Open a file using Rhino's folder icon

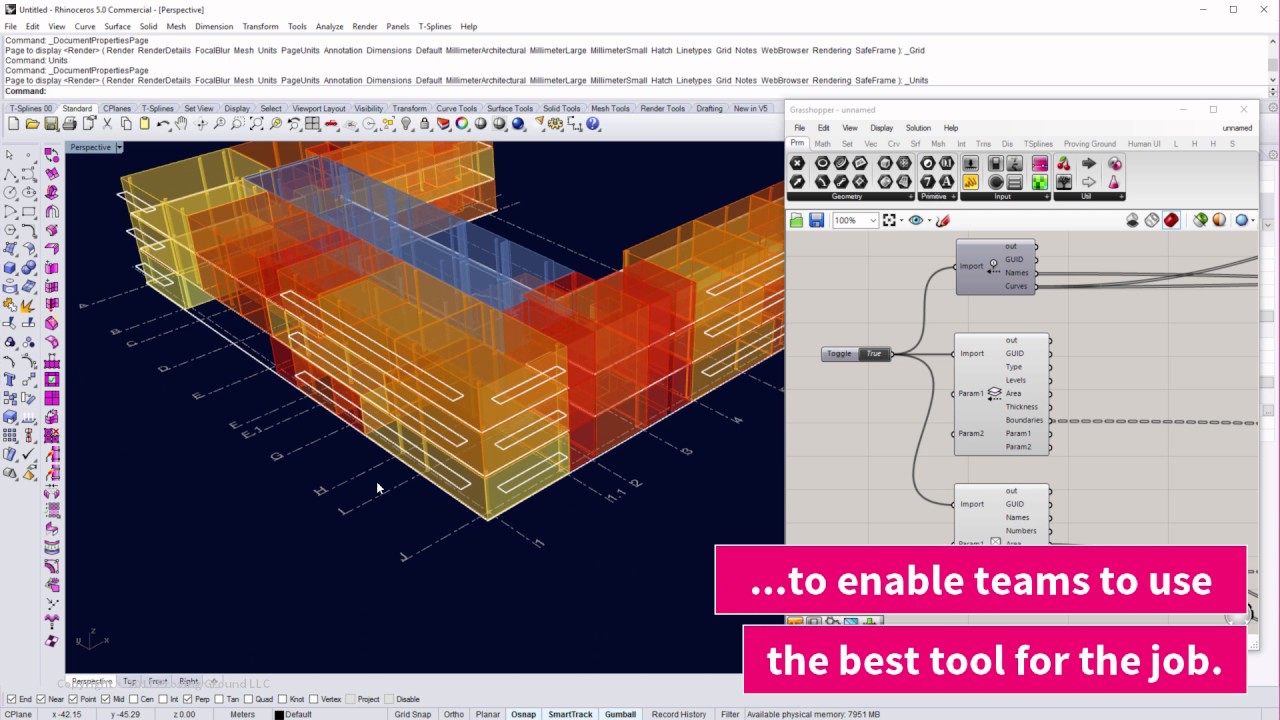tap(32, 125)
